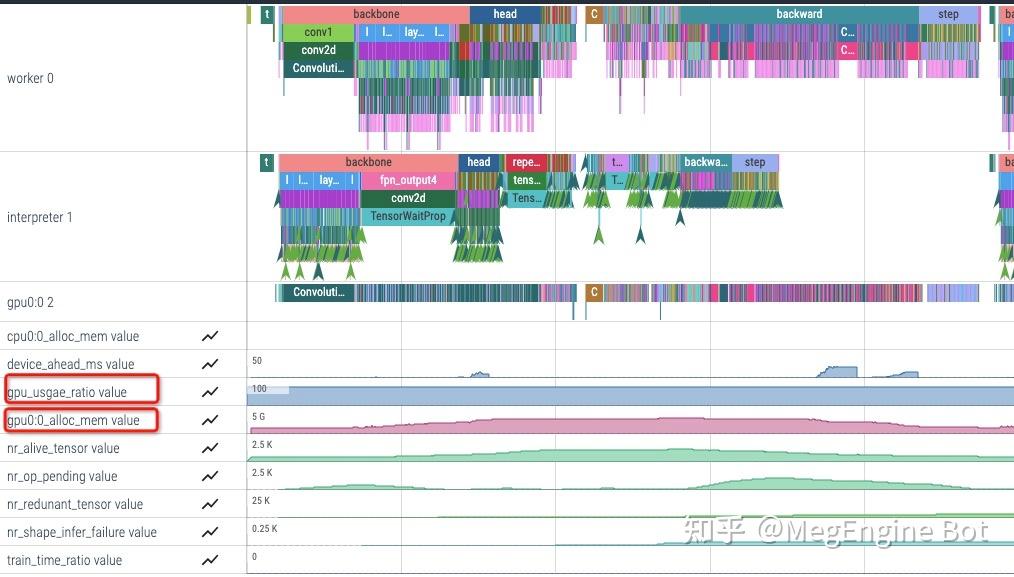Click the head slice in interpreter 1
The height and width of the screenshot is (577, 1014).
click(478, 161)
